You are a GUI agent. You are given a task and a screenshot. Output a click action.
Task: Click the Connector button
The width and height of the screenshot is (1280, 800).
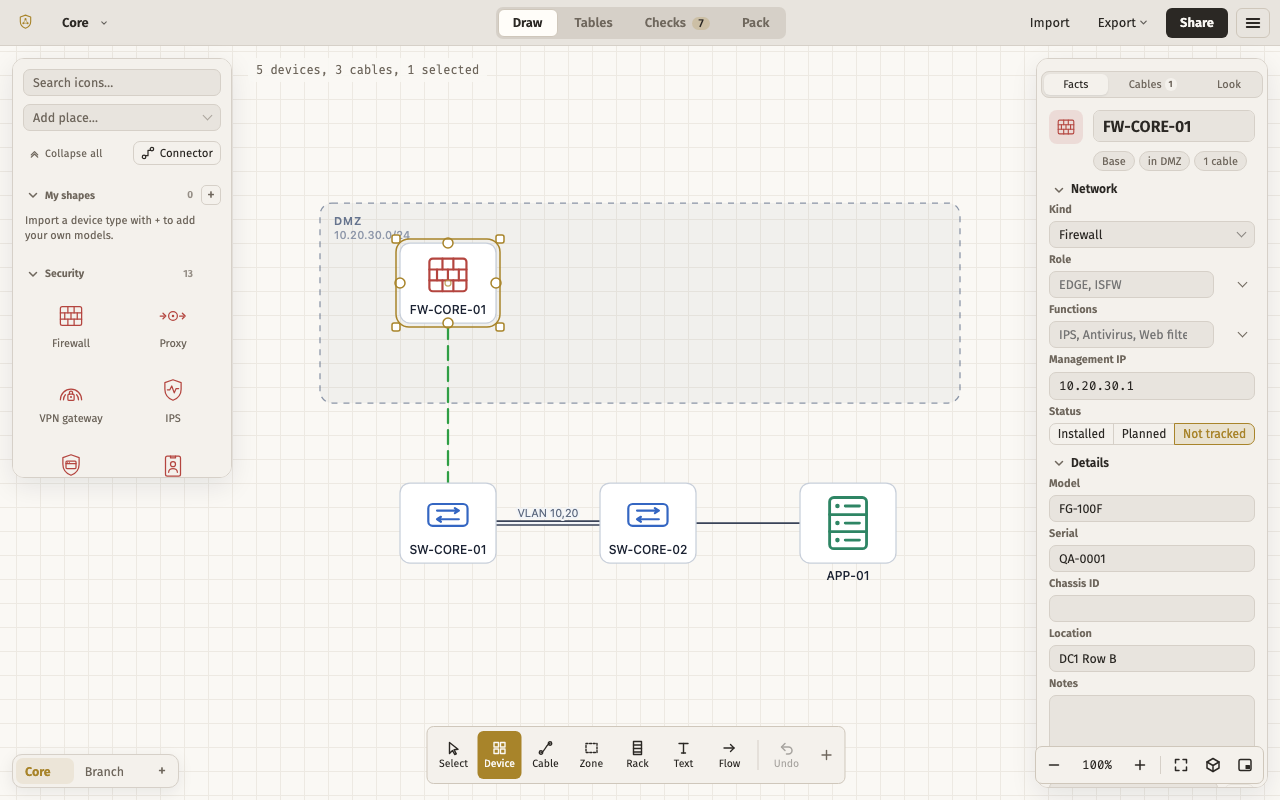177,153
